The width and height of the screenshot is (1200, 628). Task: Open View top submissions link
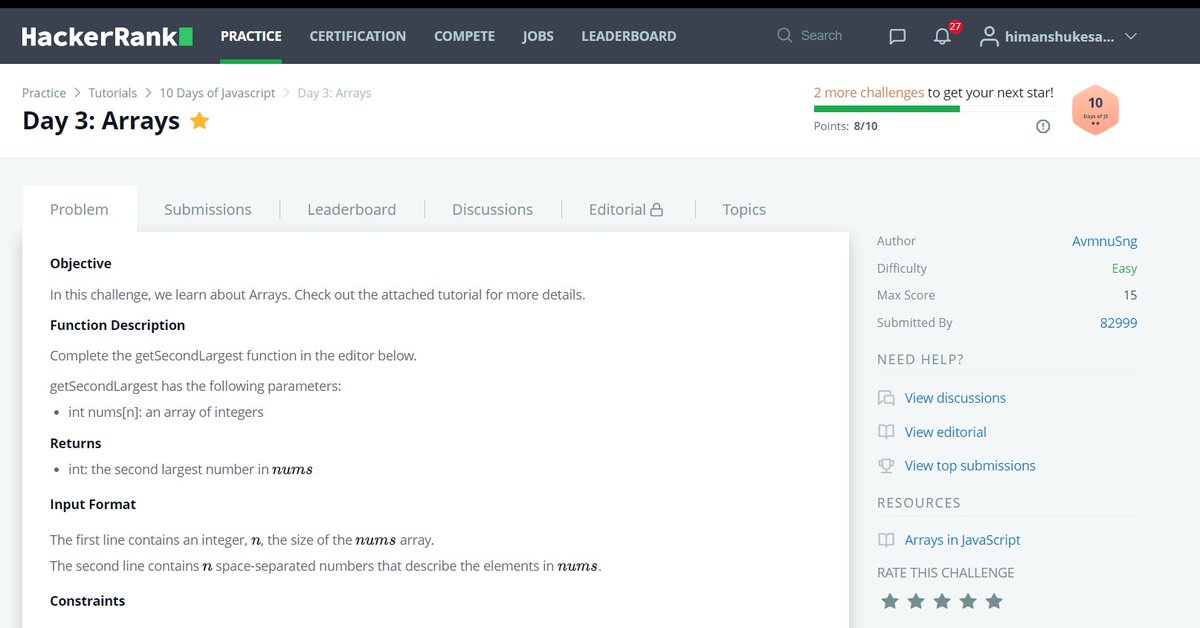(970, 466)
